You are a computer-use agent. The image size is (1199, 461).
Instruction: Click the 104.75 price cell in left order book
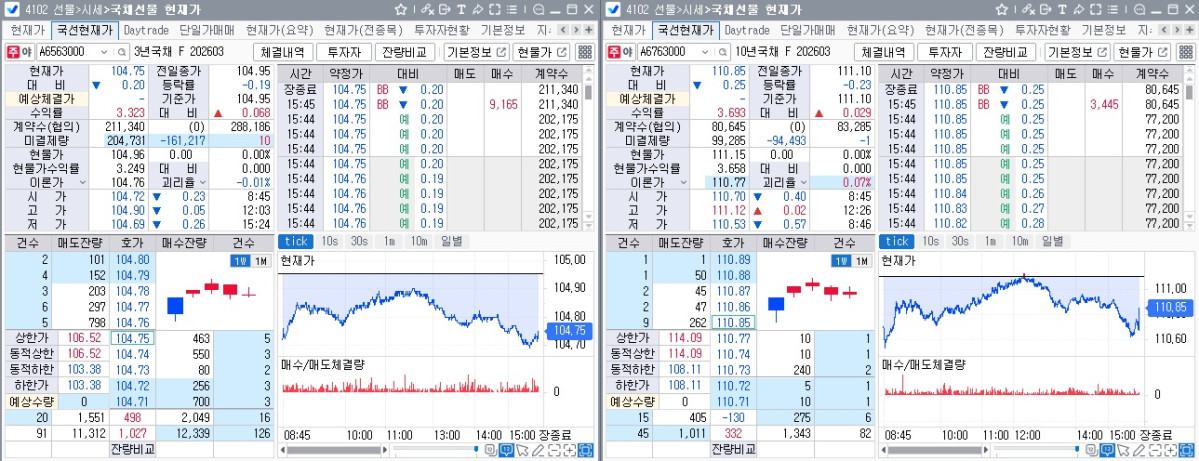pos(133,338)
